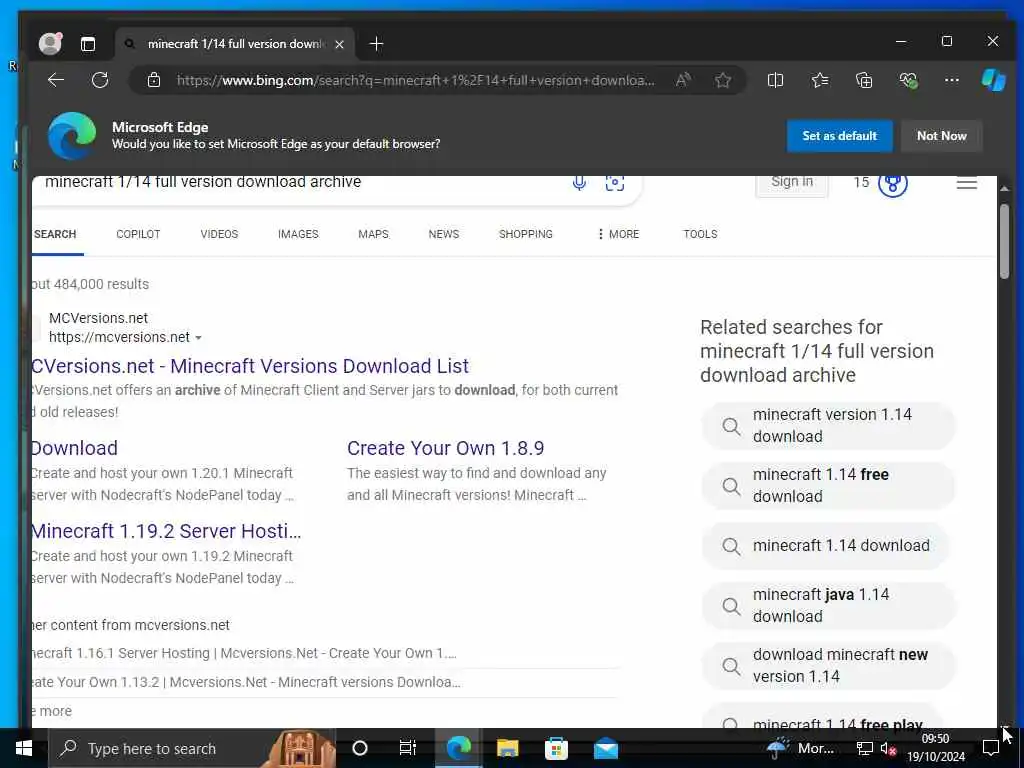Open network icon in system tray
This screenshot has height=768, width=1024.
865,749
